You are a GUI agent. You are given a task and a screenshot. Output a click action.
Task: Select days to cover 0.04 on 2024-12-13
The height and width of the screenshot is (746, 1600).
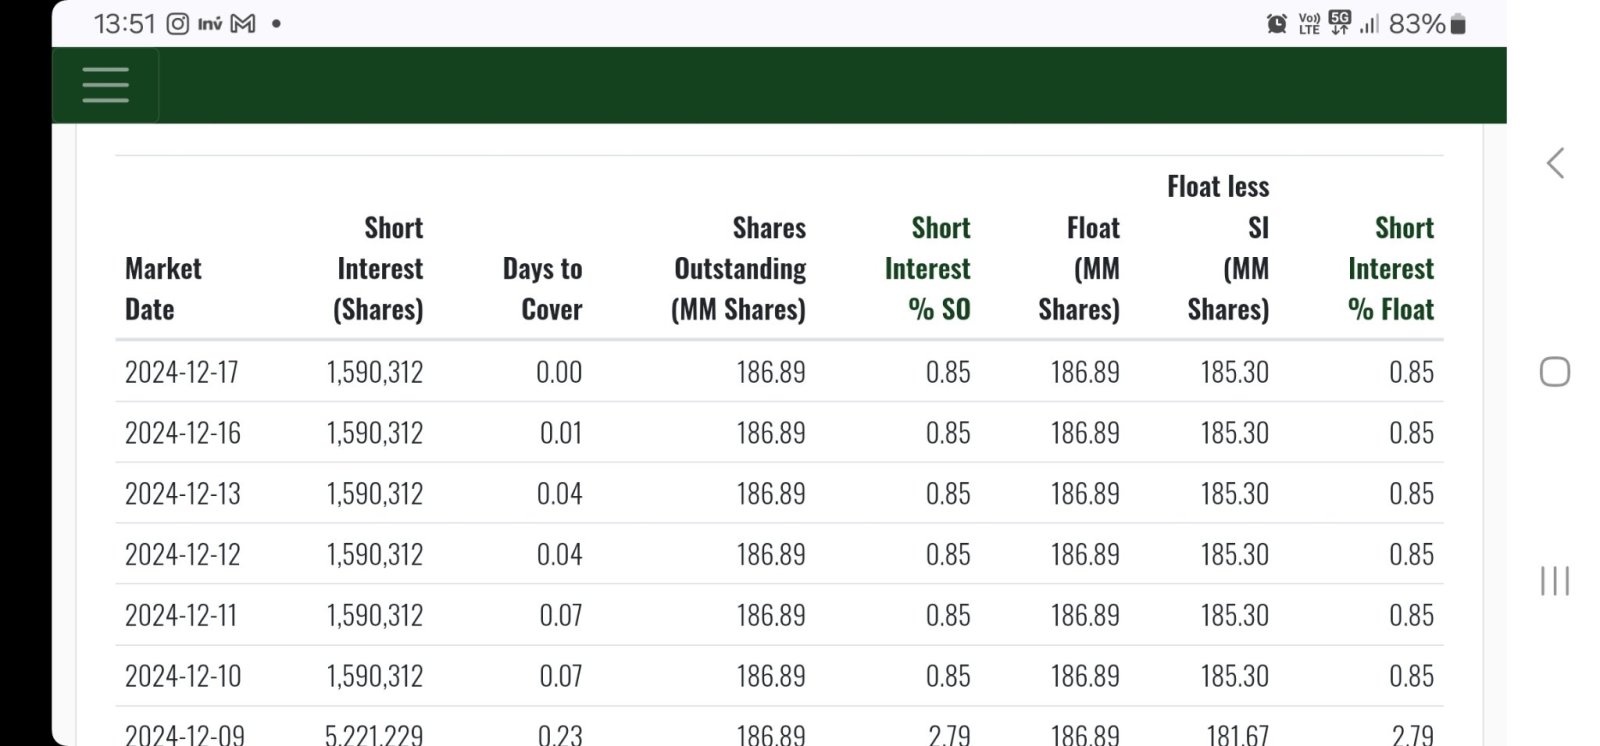(x=559, y=494)
